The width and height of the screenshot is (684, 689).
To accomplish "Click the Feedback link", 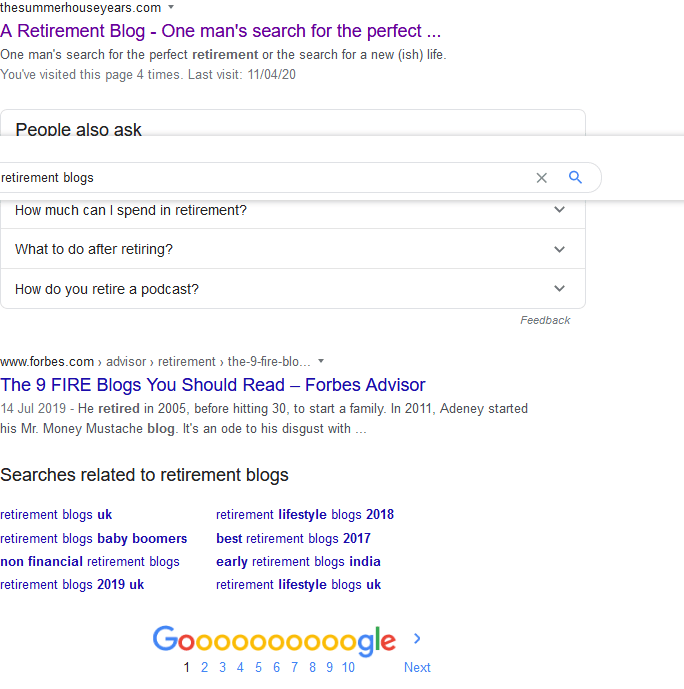I will coord(545,320).
